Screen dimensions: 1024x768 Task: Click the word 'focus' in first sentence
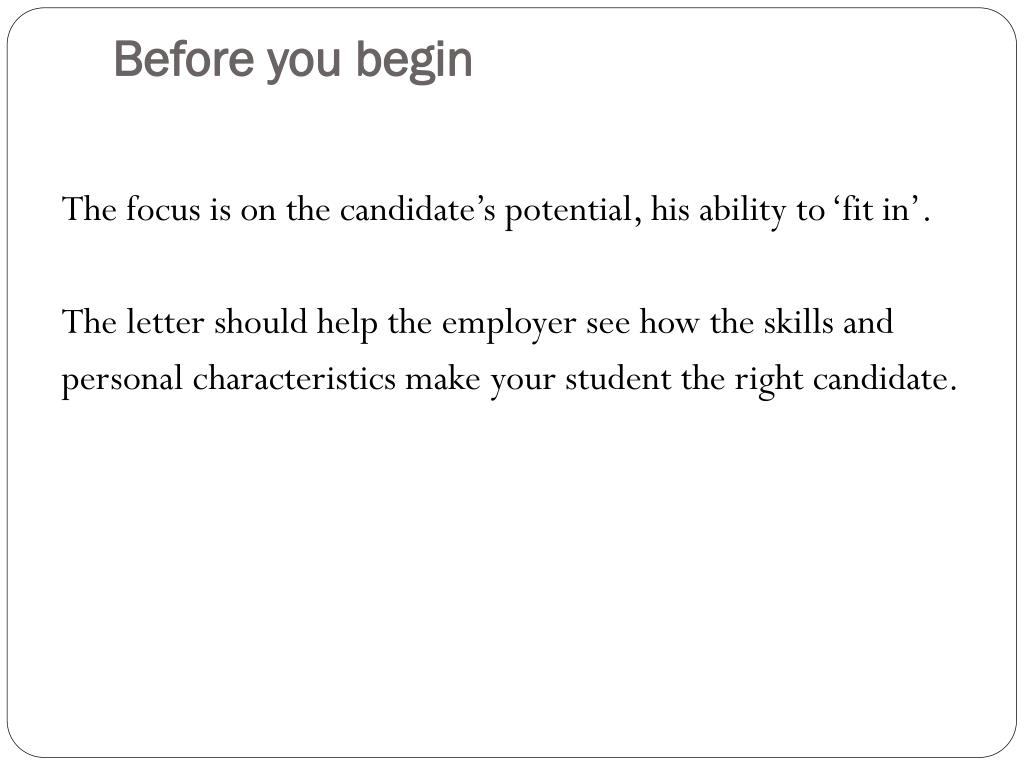(x=163, y=210)
